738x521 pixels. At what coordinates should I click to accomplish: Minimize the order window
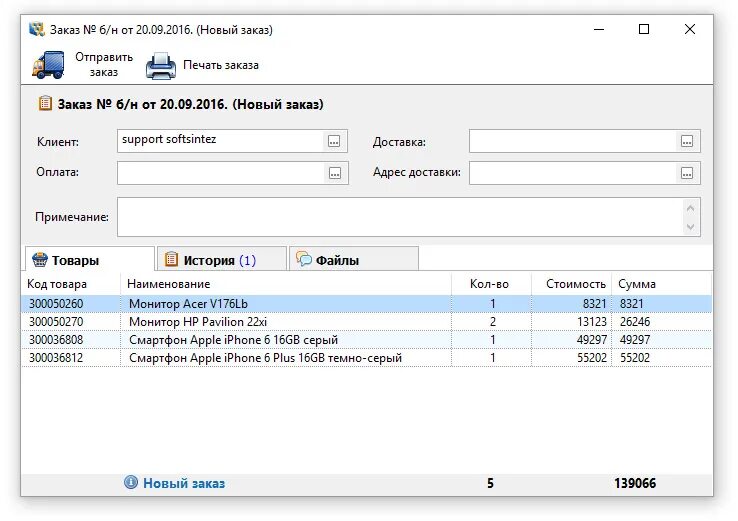coord(599,29)
